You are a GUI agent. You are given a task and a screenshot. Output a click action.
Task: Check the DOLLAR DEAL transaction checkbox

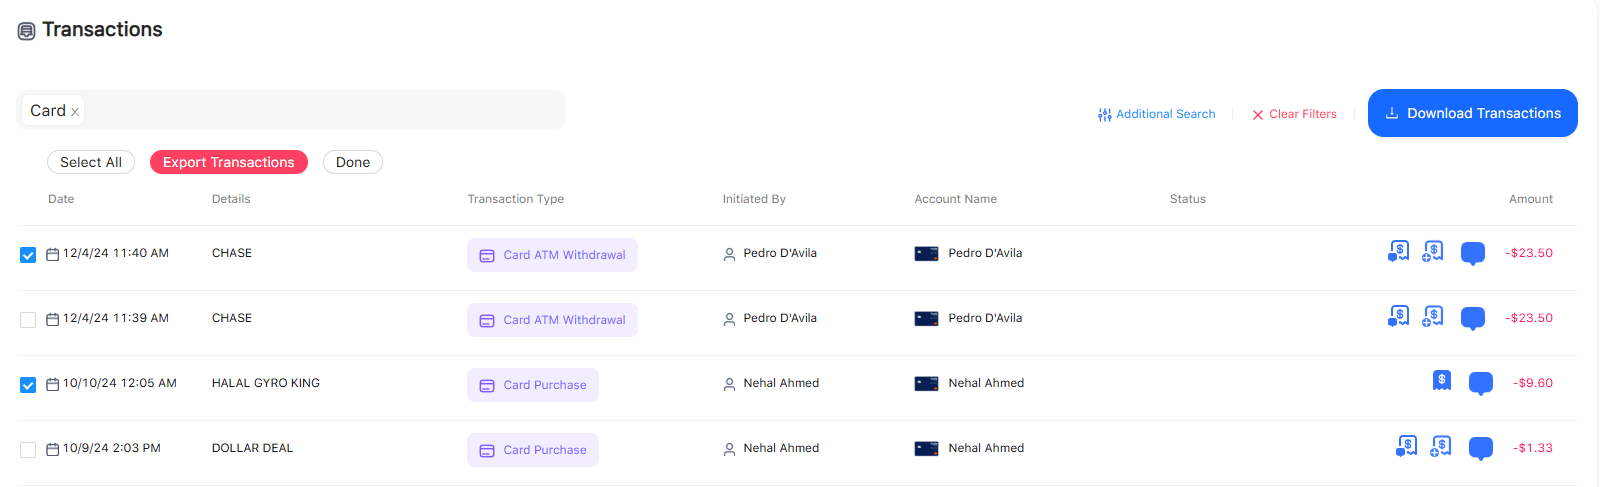28,450
